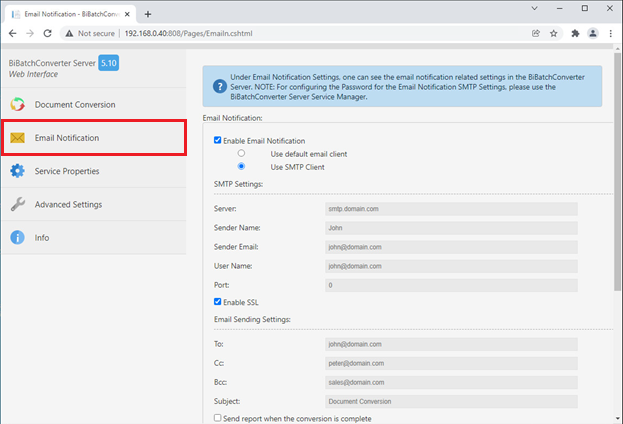Click the Advanced Settings wrench icon
The image size is (623, 424).
pyautogui.click(x=17, y=204)
